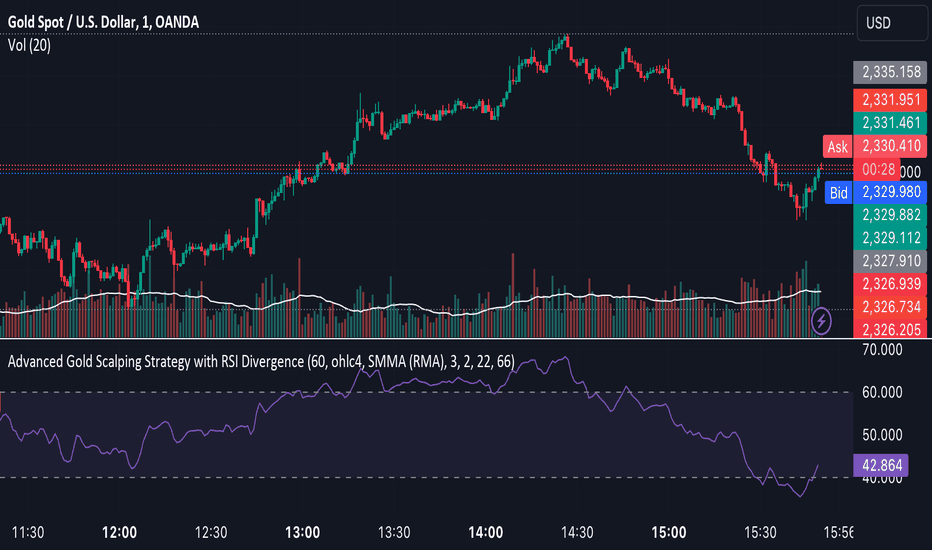The width and height of the screenshot is (932, 550).
Task: Click the Bid price label
Action: tap(839, 193)
